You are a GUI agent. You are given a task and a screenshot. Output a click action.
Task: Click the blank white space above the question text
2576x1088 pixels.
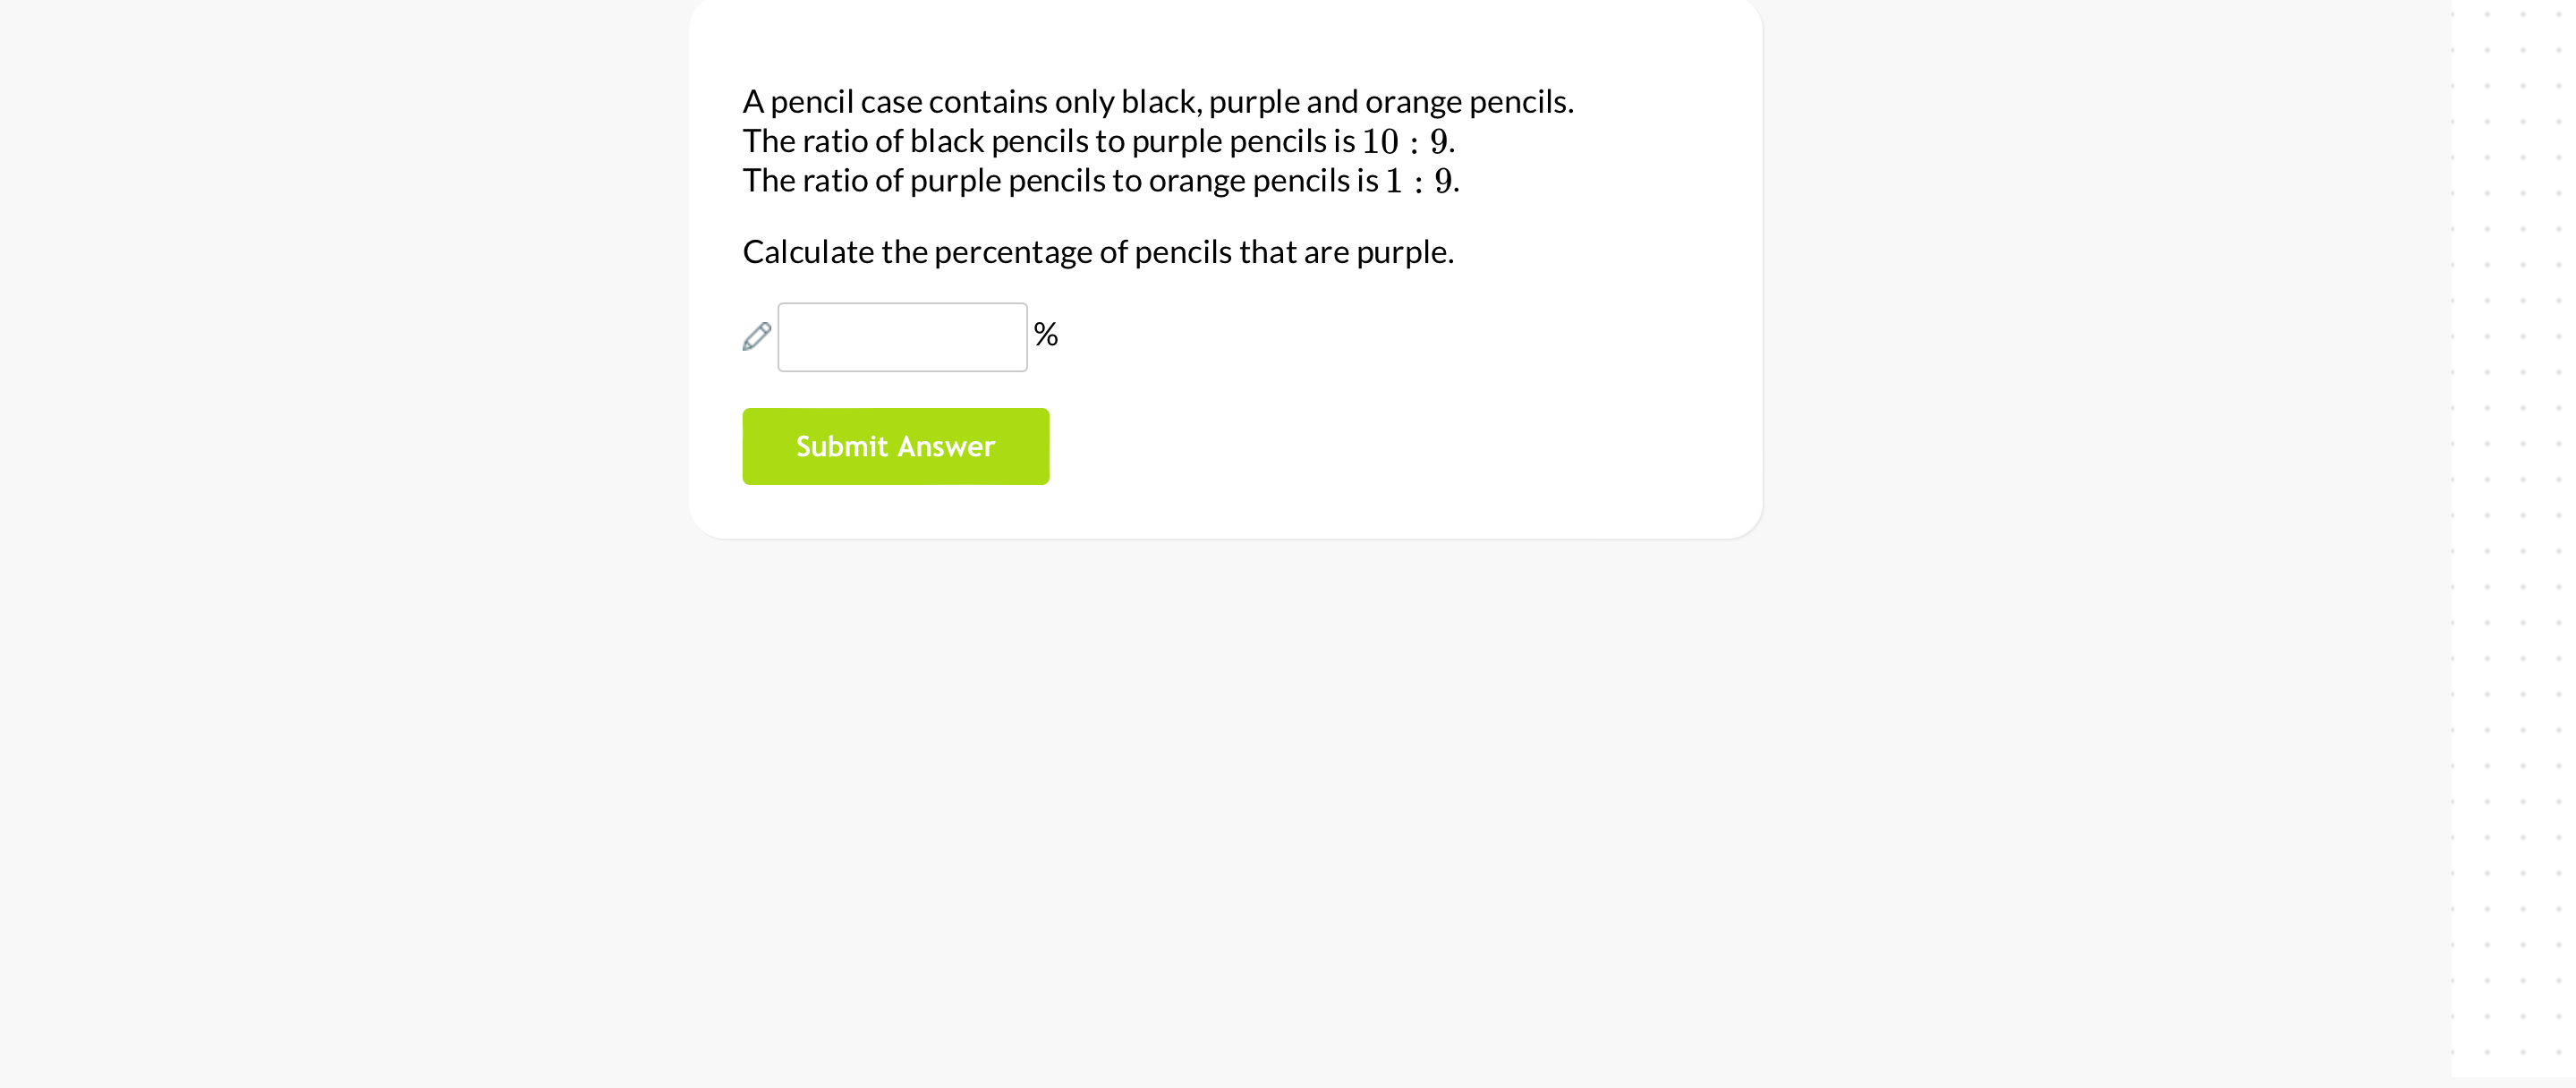pos(1225,40)
